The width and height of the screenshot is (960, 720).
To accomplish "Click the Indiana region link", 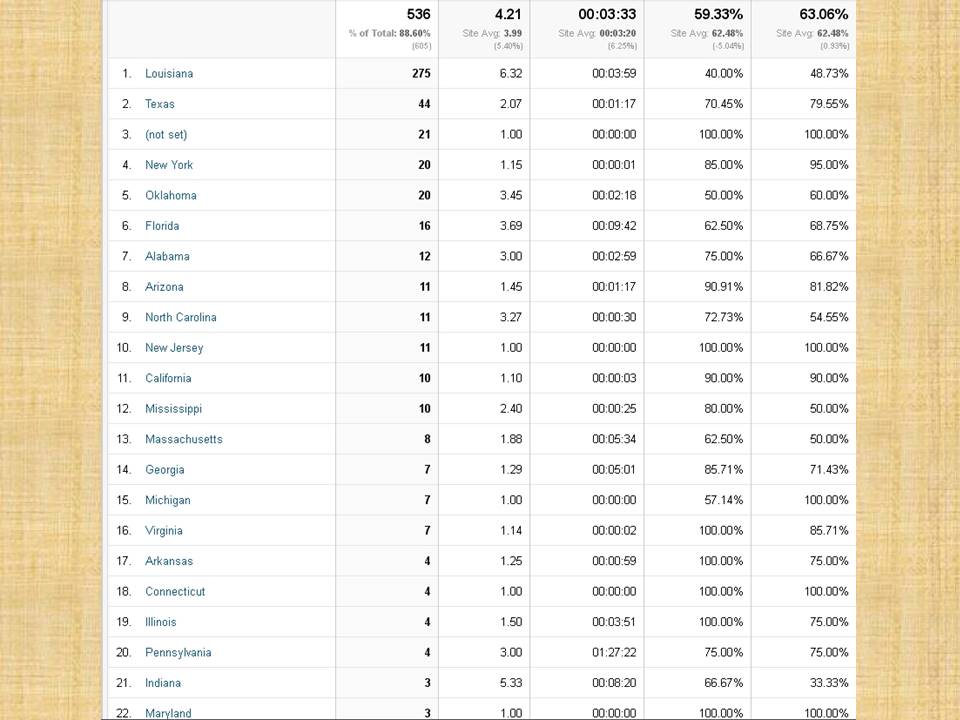I will [163, 683].
